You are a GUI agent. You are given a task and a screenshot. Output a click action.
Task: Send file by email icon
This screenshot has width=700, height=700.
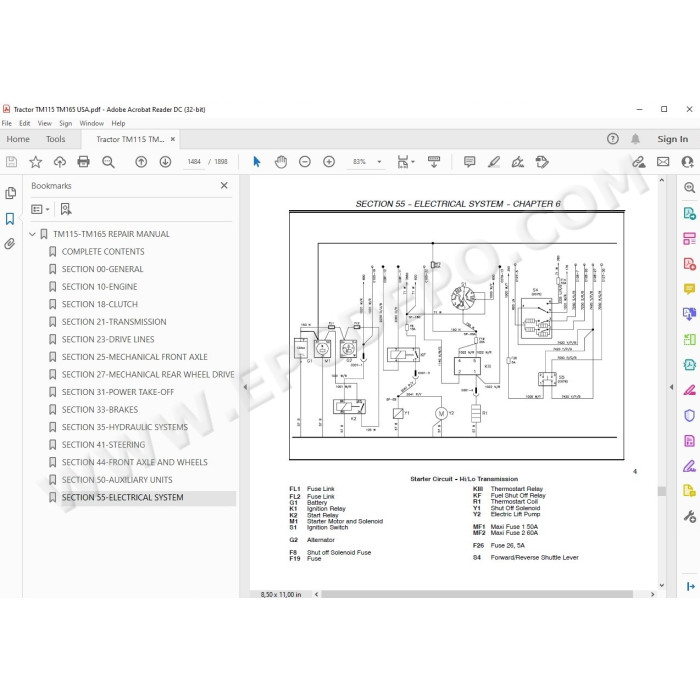tap(663, 162)
